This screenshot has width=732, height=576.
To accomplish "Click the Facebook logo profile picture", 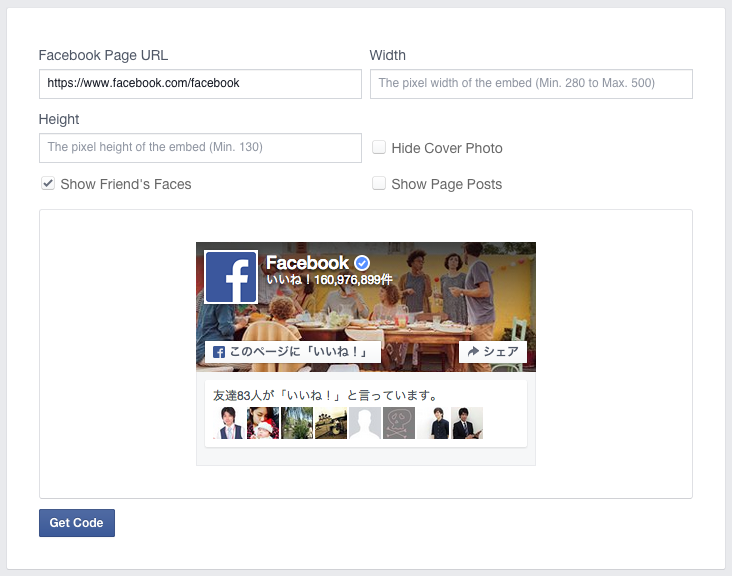I will click(x=231, y=277).
